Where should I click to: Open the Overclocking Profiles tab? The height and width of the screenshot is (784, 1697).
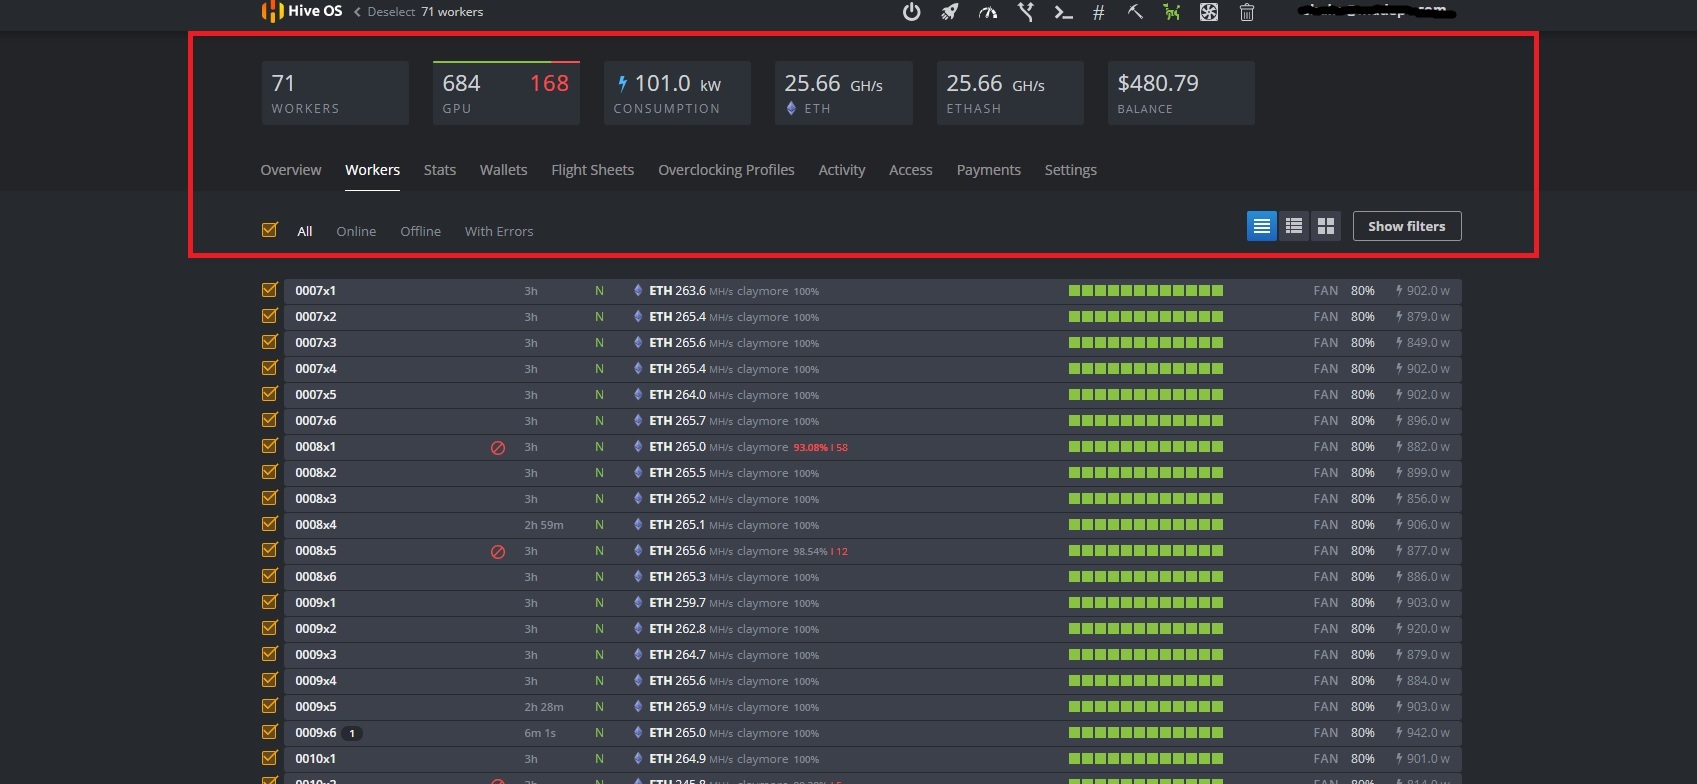point(726,170)
